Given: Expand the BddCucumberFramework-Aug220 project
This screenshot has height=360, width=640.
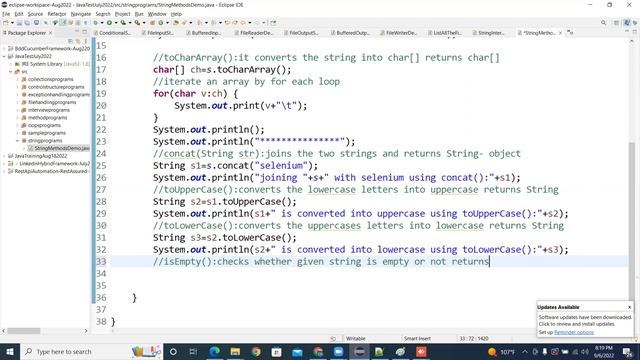Looking at the screenshot, I should pos(4,48).
